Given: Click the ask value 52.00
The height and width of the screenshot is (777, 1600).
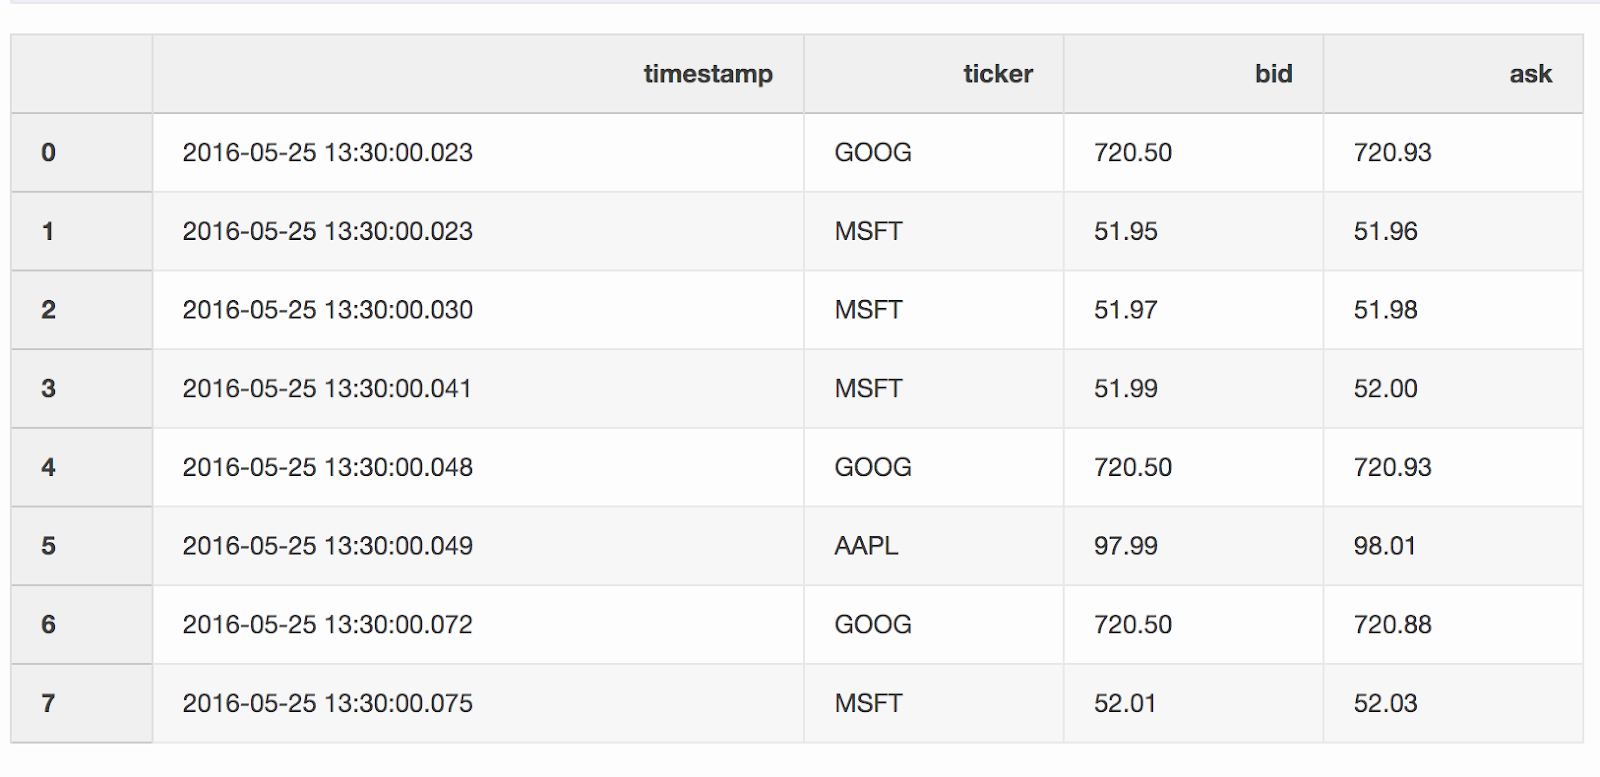Looking at the screenshot, I should pos(1385,389).
